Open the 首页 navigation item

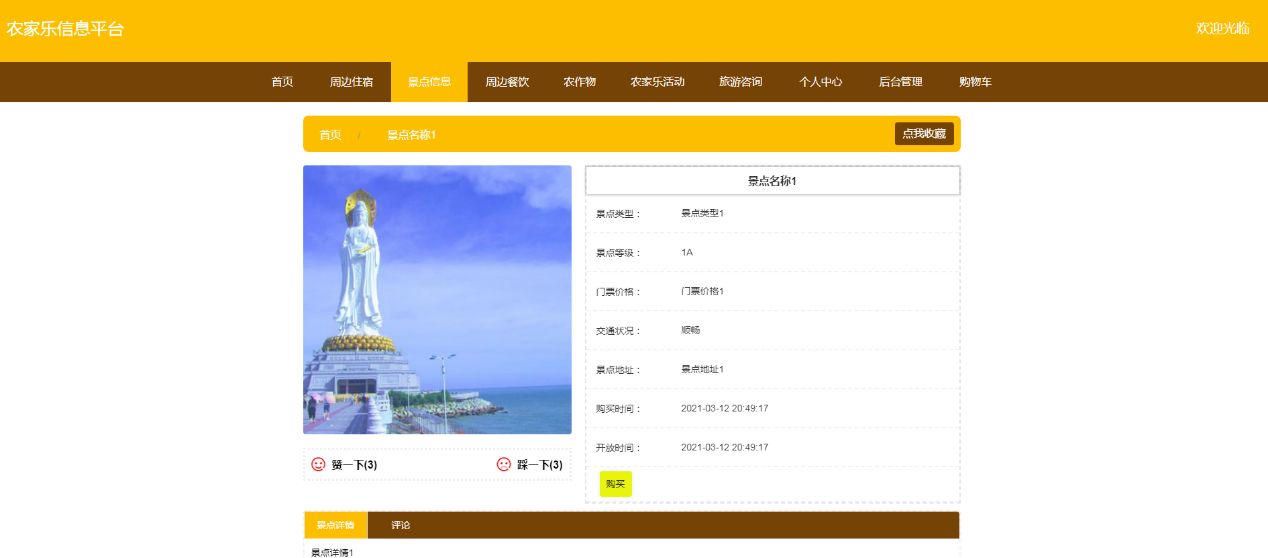[282, 82]
